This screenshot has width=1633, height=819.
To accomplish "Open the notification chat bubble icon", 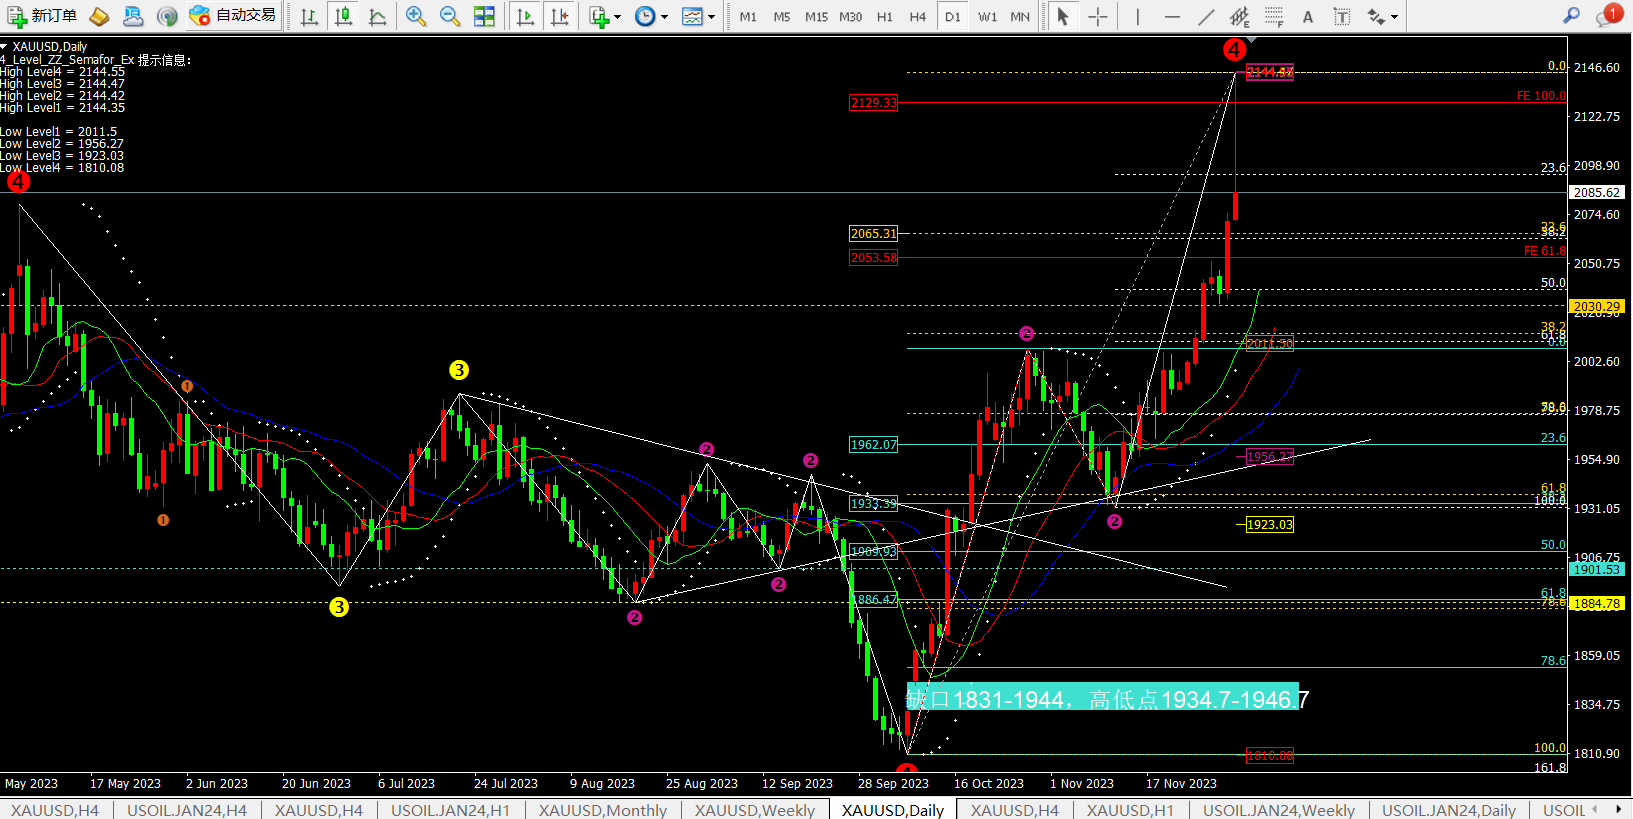I will 1606,16.
